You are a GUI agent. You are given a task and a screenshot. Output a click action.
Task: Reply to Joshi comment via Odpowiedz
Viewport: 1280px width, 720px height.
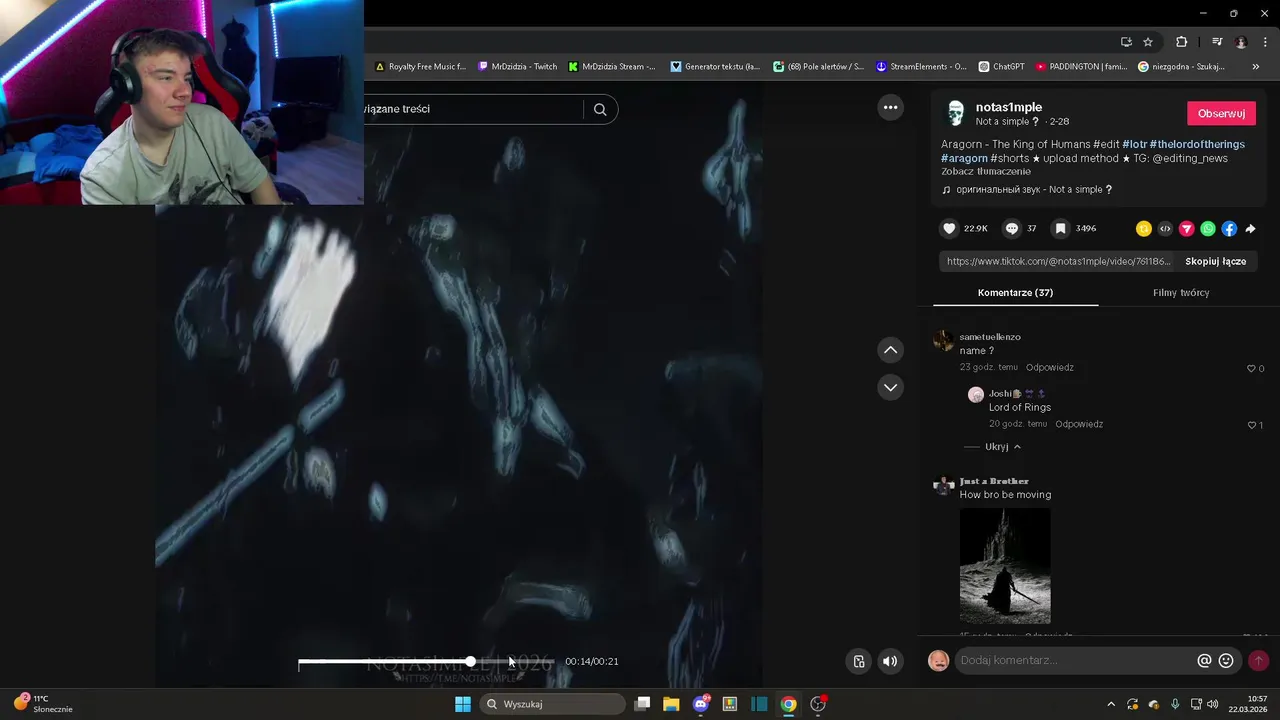tap(1079, 424)
